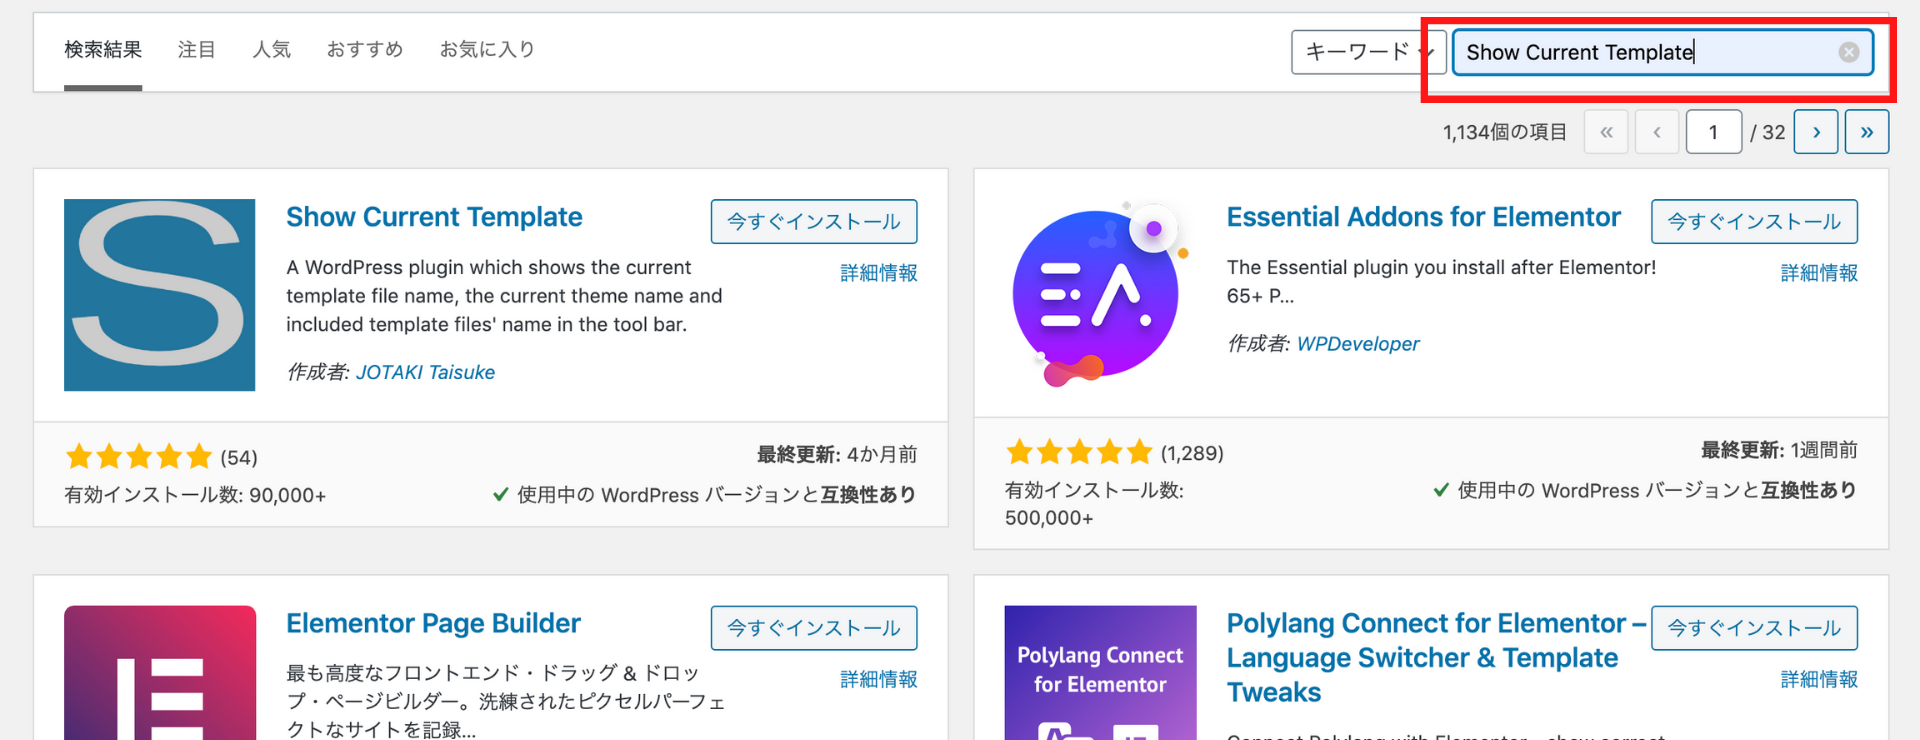Jump to the first results page

(x=1606, y=132)
